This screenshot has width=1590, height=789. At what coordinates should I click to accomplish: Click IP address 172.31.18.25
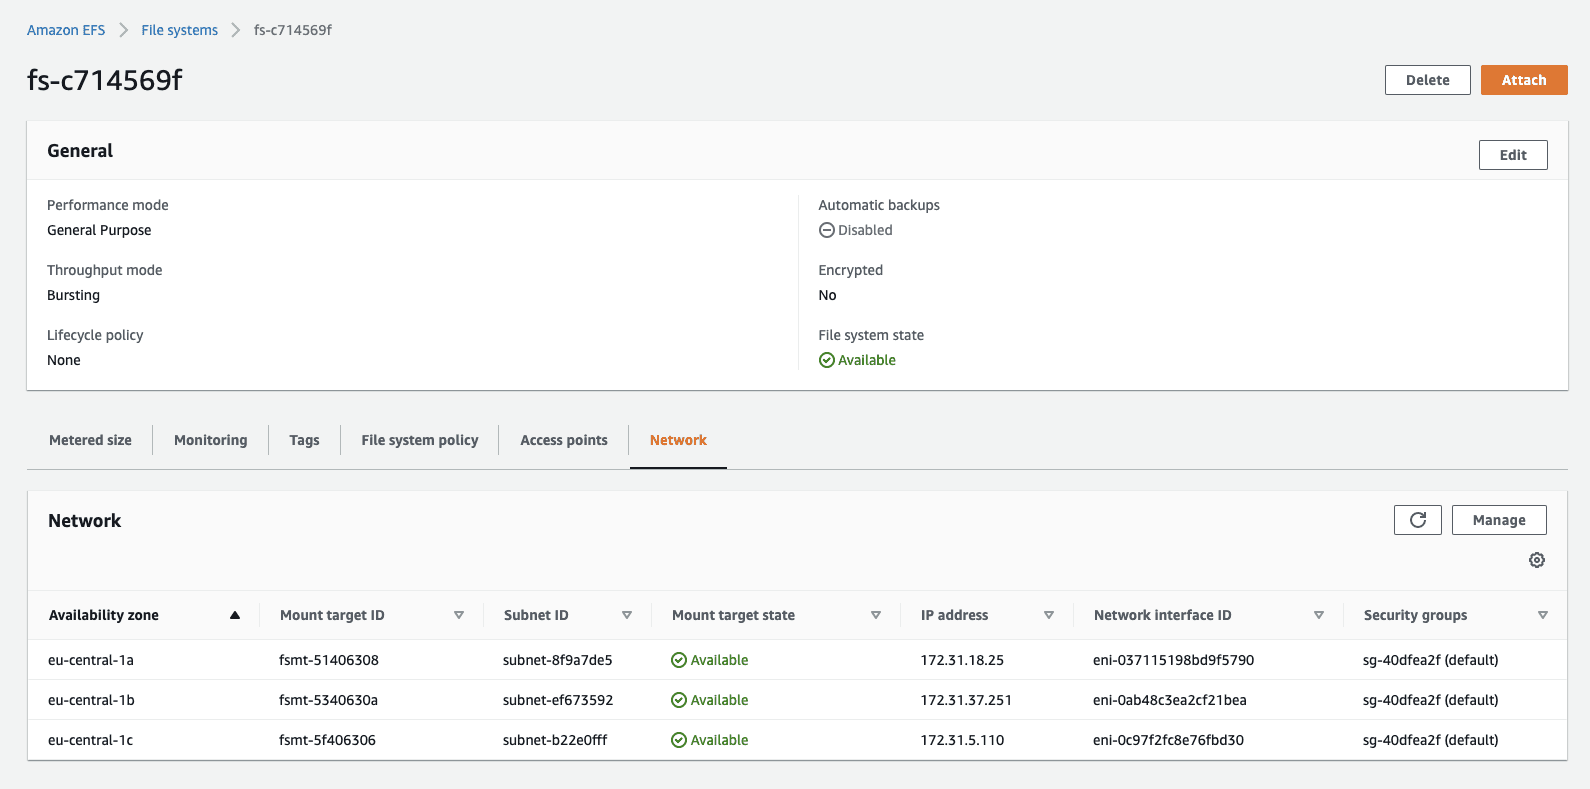coord(962,660)
